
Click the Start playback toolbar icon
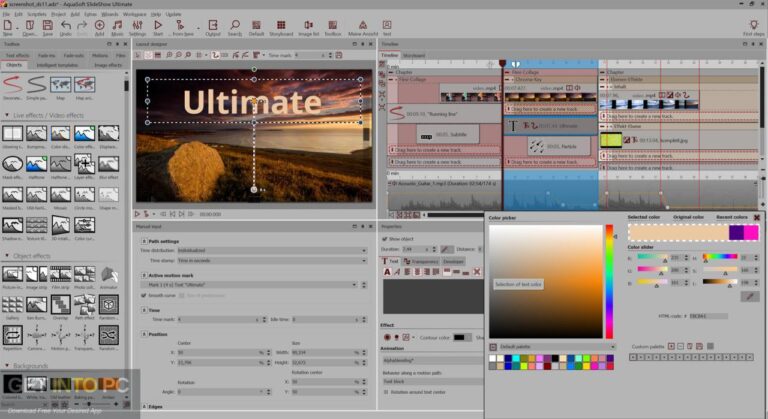[x=158, y=25]
